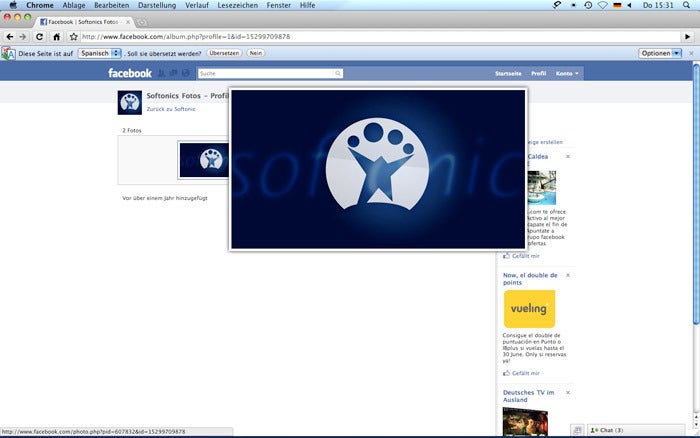Reload the current Facebook page
This screenshot has width=700, height=438.
(x=39, y=37)
